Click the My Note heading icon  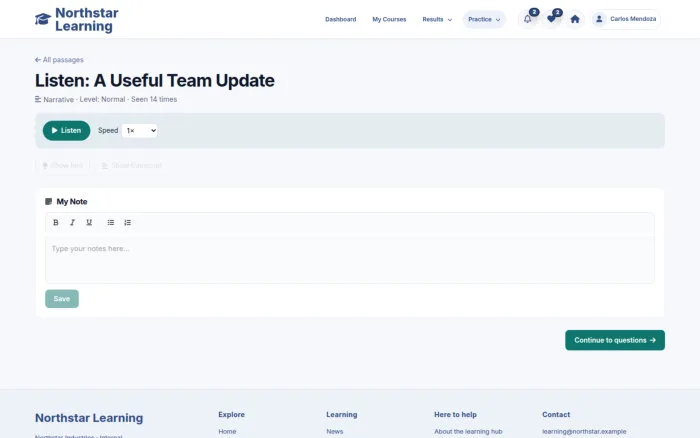(49, 201)
